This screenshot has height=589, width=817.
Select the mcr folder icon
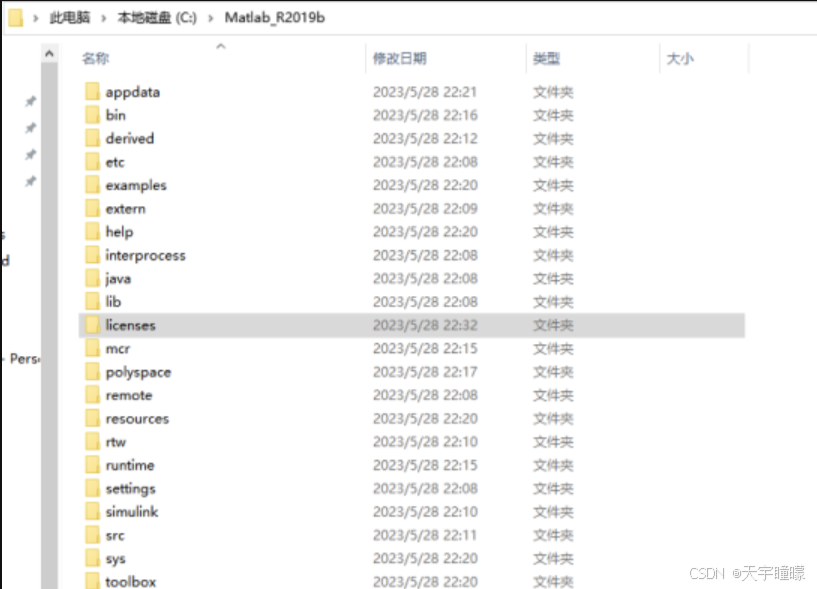pyautogui.click(x=92, y=348)
